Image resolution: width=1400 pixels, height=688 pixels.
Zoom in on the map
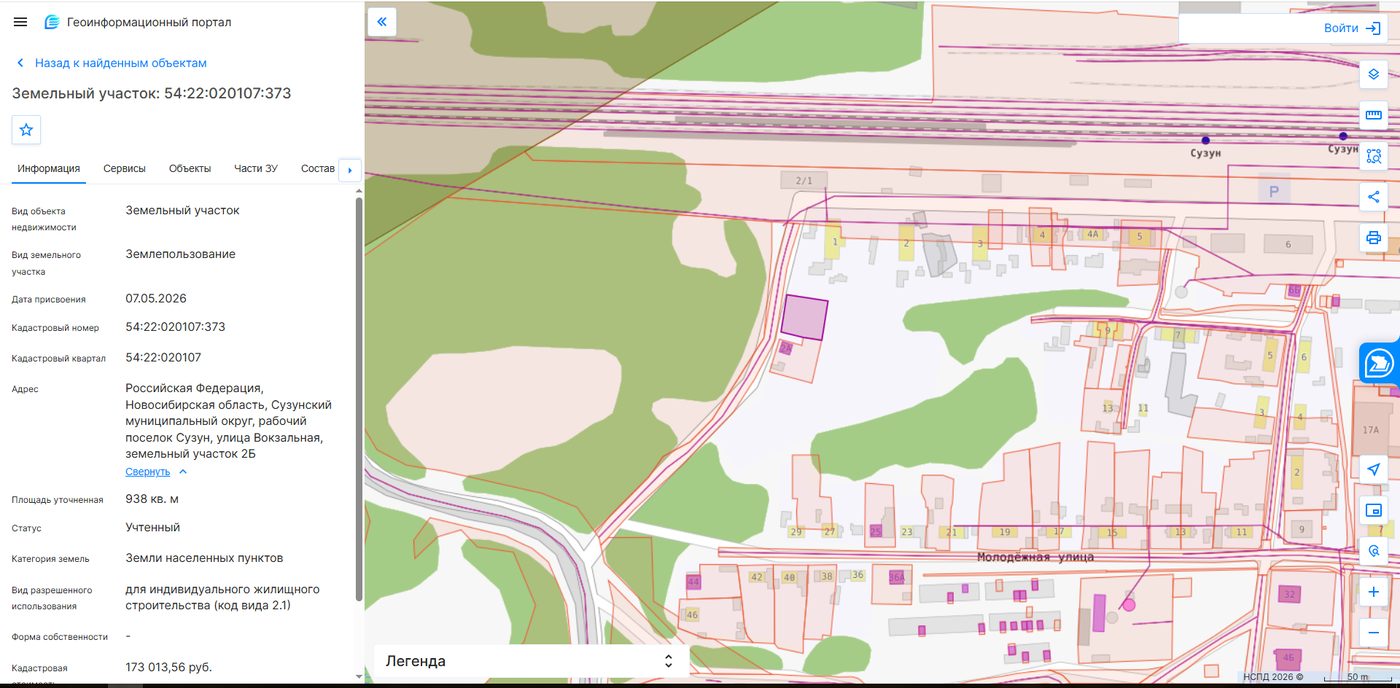[1374, 592]
